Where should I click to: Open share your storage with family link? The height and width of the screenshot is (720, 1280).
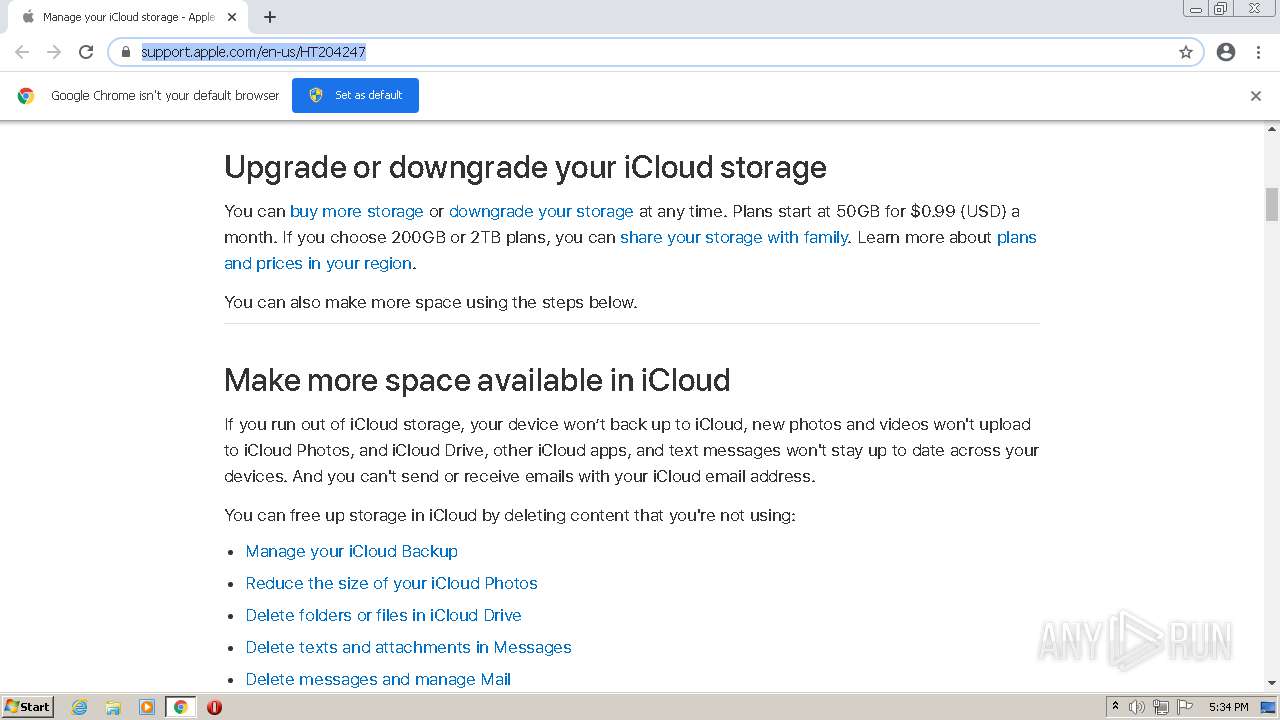pos(734,237)
